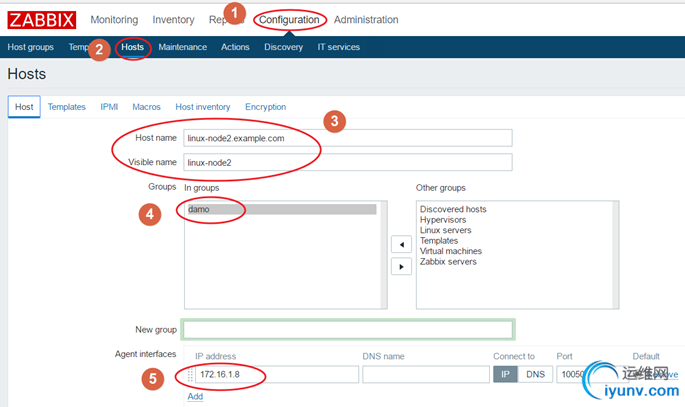Add a new agent interface
This screenshot has width=685, height=407.
click(x=195, y=397)
